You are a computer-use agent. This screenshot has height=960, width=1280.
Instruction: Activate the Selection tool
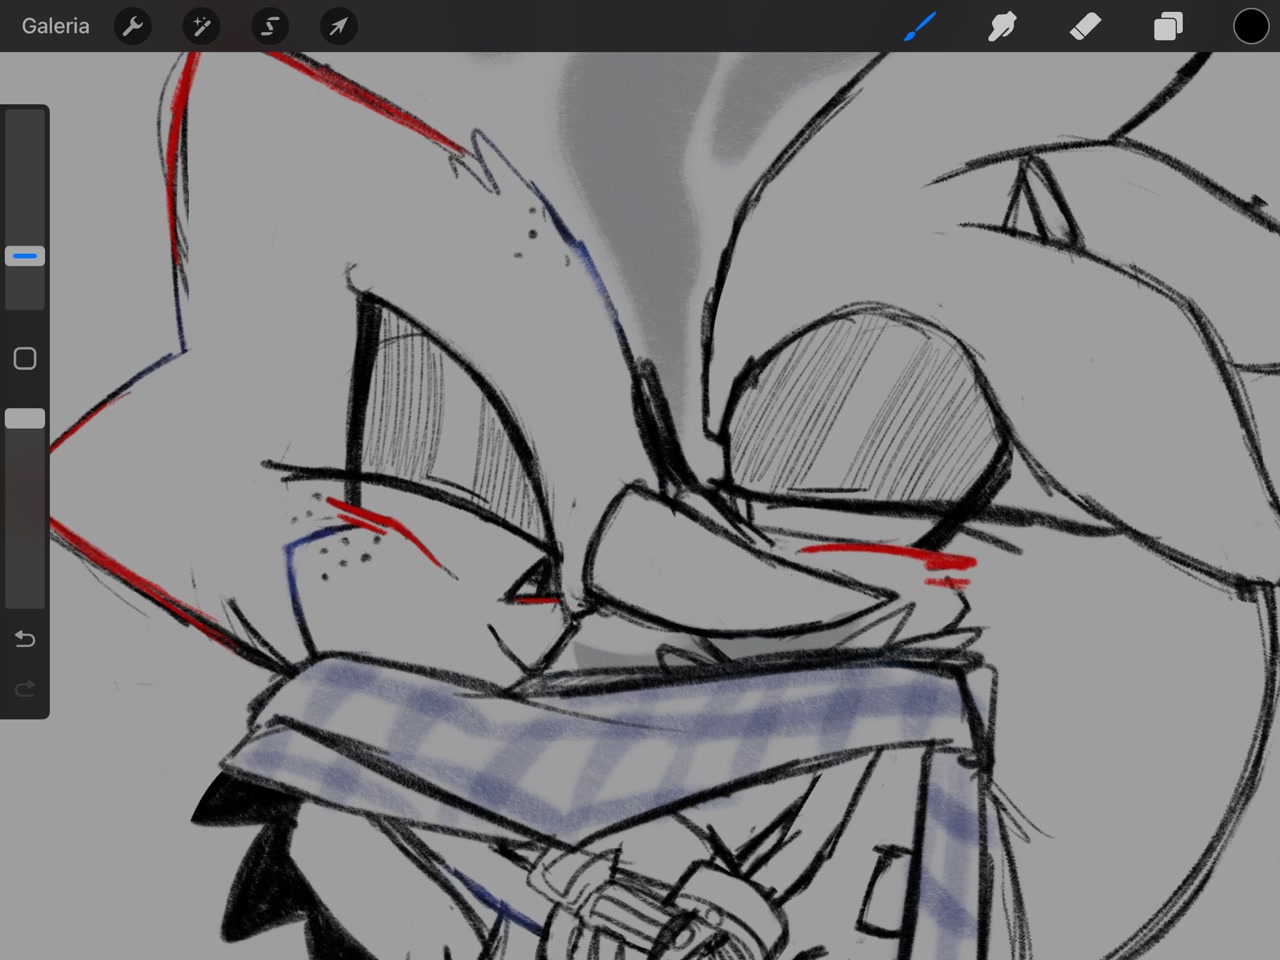pos(270,26)
